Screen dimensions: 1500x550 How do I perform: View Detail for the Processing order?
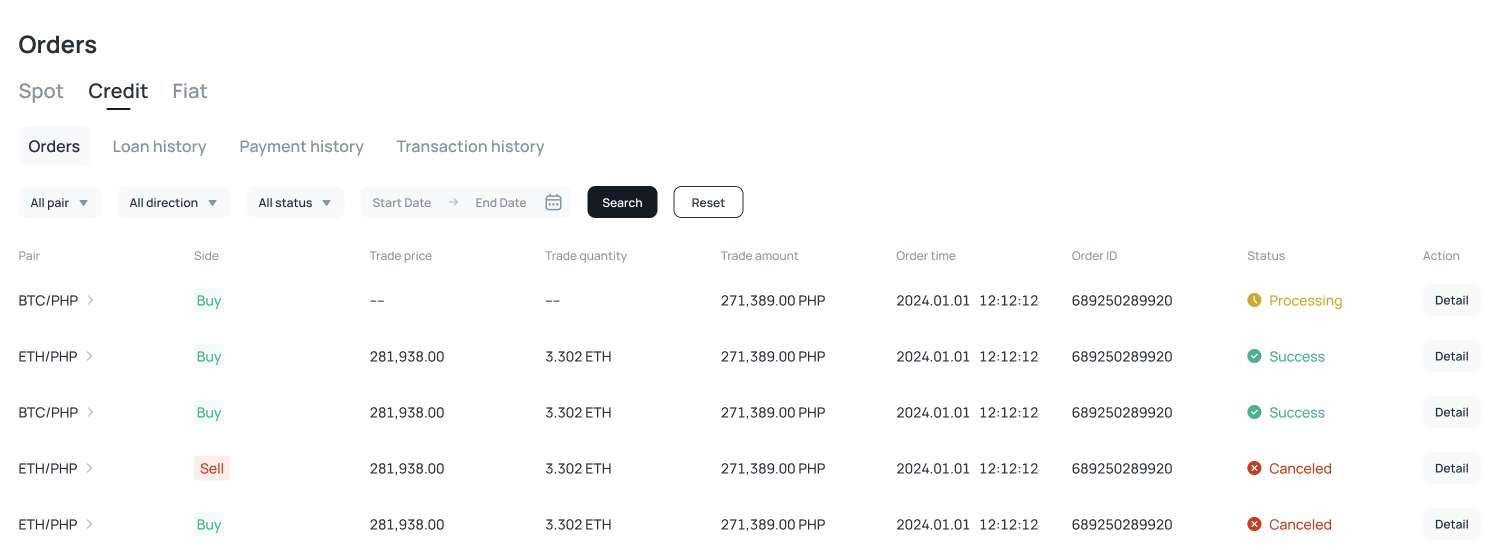coord(1452,300)
